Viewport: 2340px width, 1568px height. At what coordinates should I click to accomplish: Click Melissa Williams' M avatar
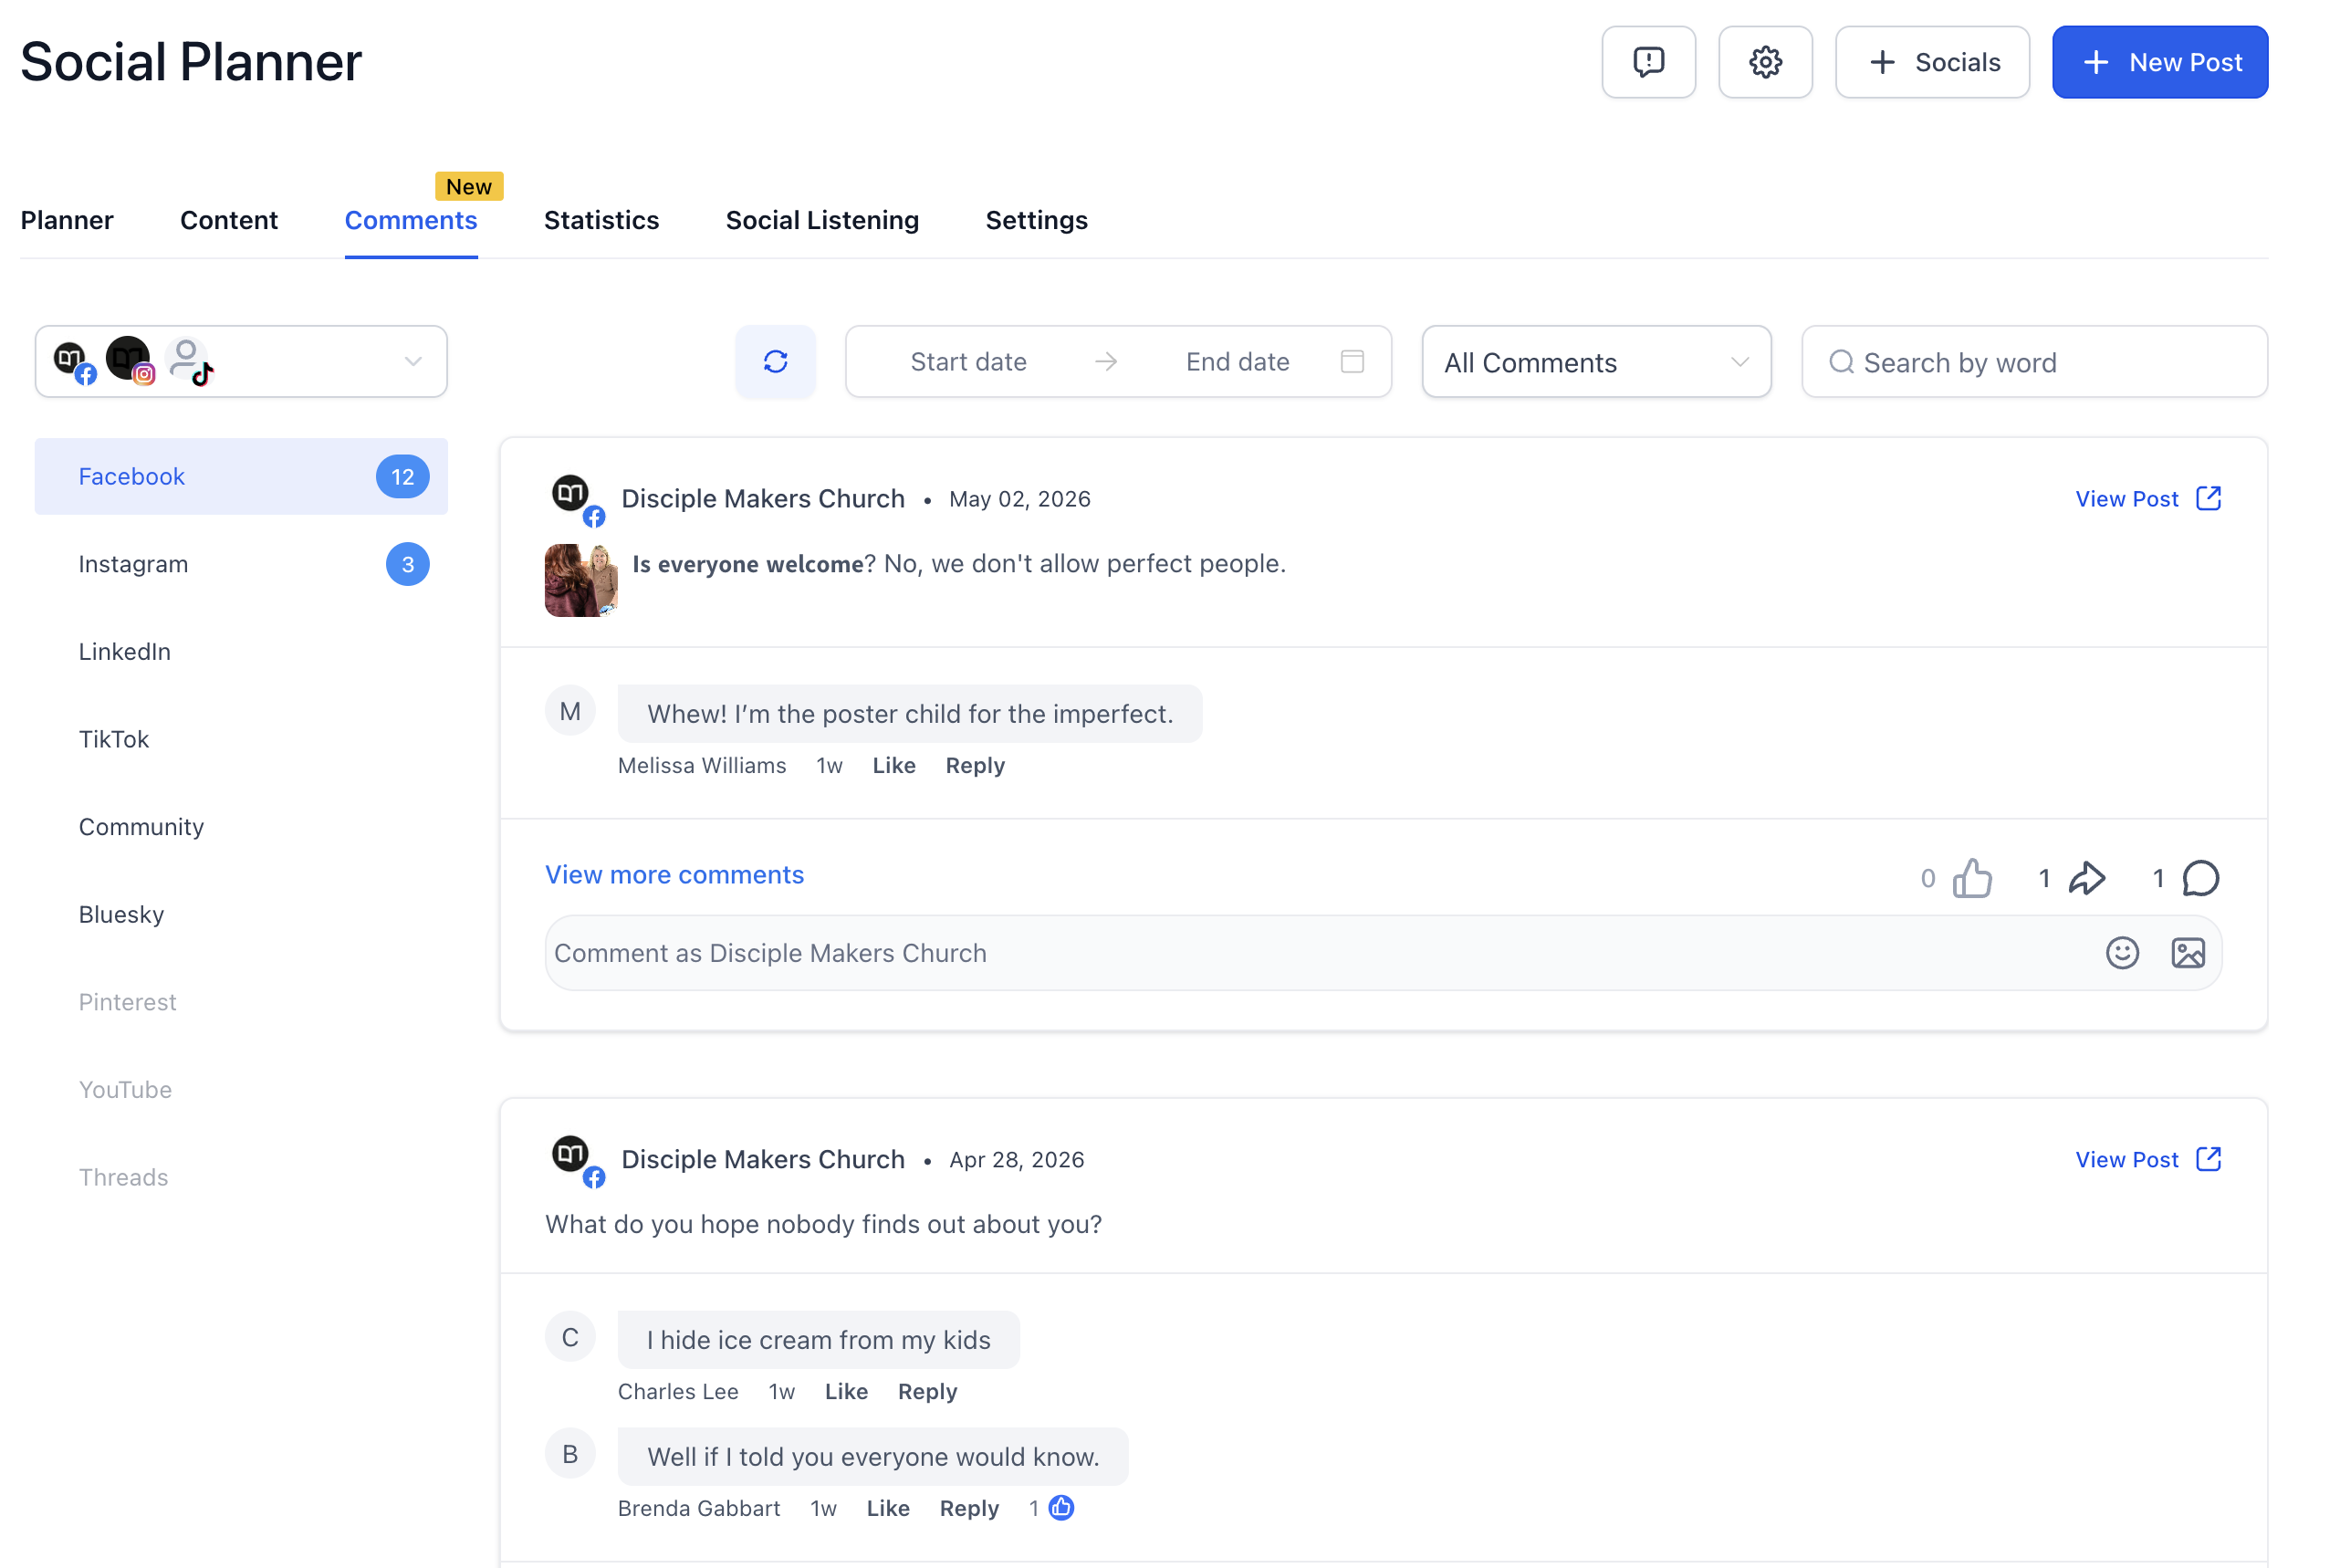point(570,711)
